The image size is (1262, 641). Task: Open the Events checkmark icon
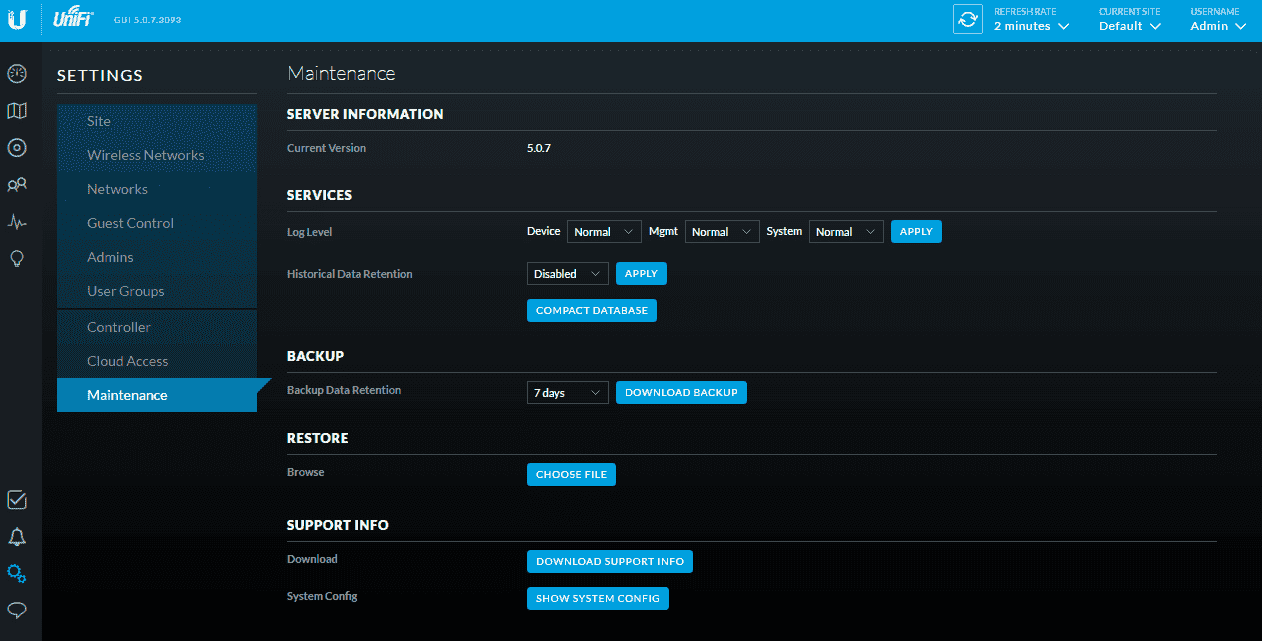click(x=17, y=500)
